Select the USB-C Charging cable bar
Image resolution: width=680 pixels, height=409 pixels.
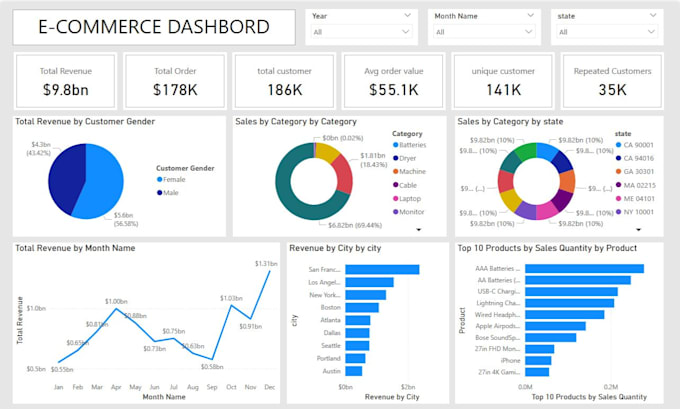(x=571, y=291)
